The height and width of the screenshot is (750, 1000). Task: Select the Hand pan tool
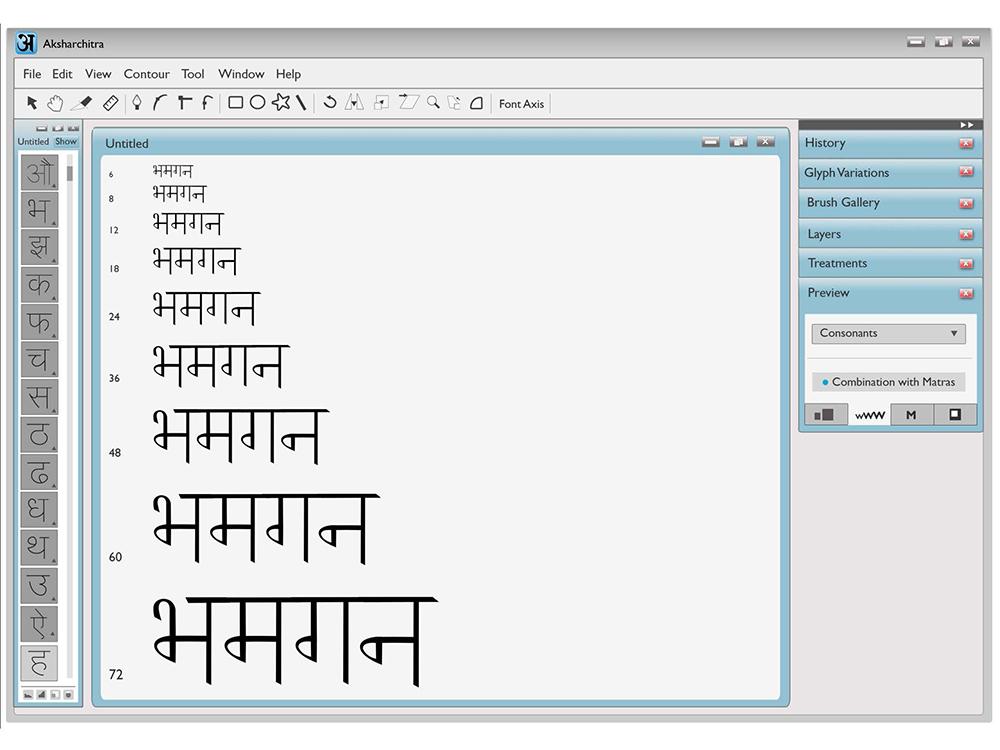(56, 103)
